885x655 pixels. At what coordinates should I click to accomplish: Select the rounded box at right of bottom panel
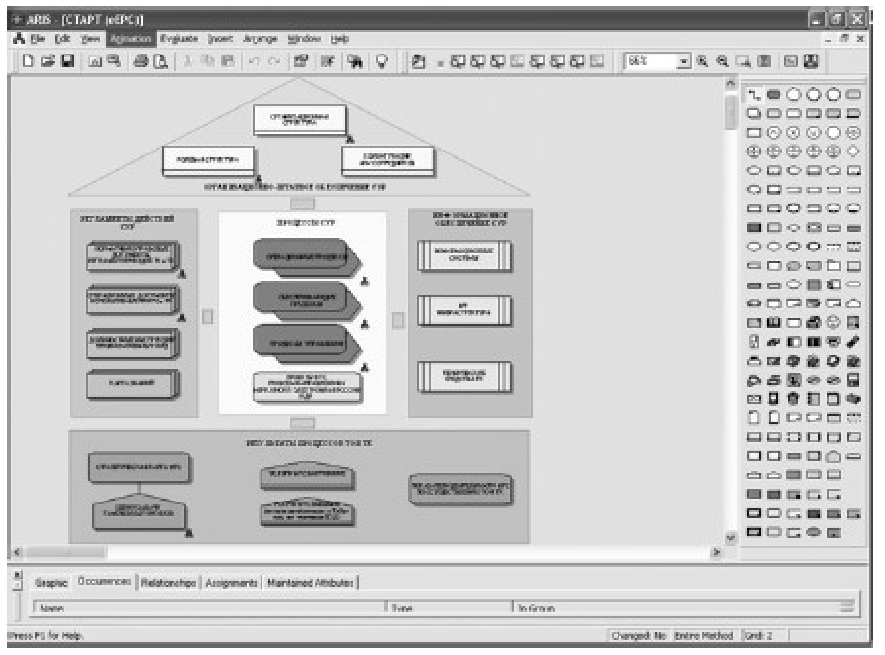pos(461,489)
